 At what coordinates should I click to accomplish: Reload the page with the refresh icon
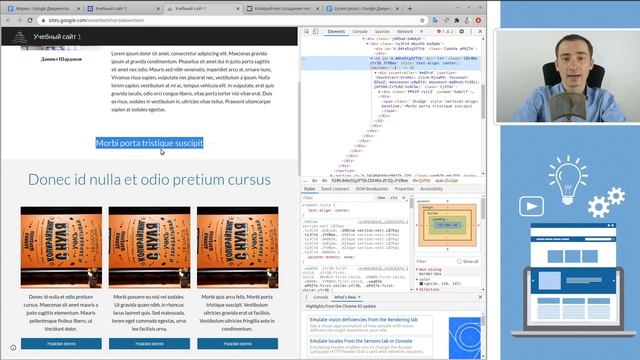click(30, 20)
